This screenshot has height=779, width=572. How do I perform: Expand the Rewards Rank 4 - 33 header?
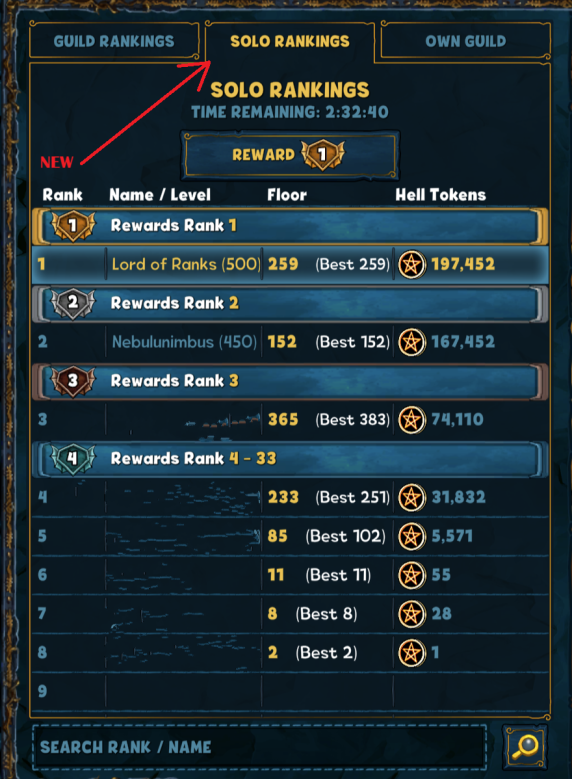tap(290, 459)
